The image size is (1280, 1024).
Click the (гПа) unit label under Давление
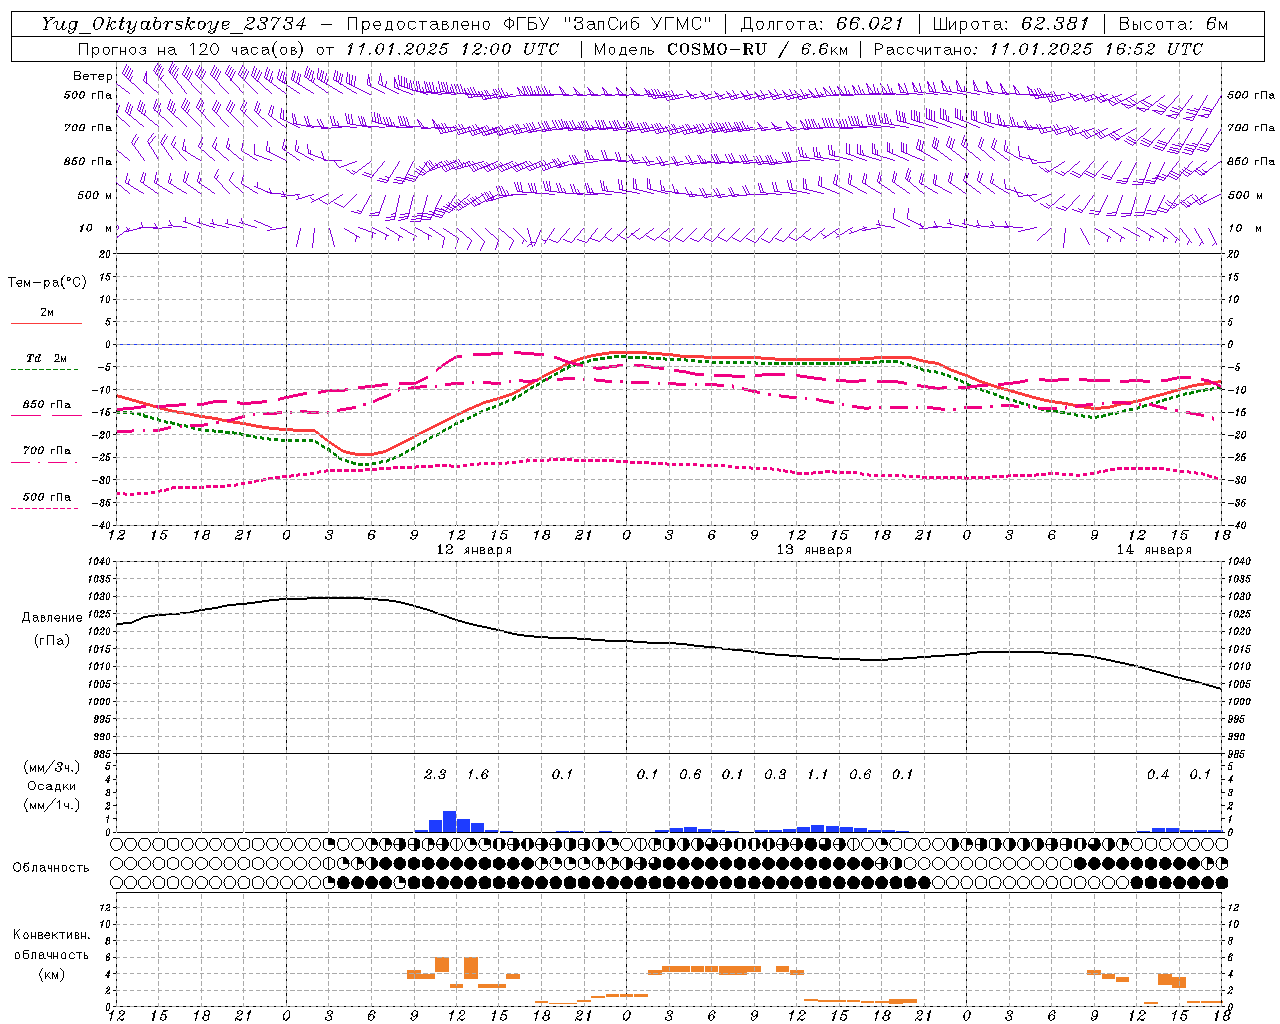coord(51,641)
